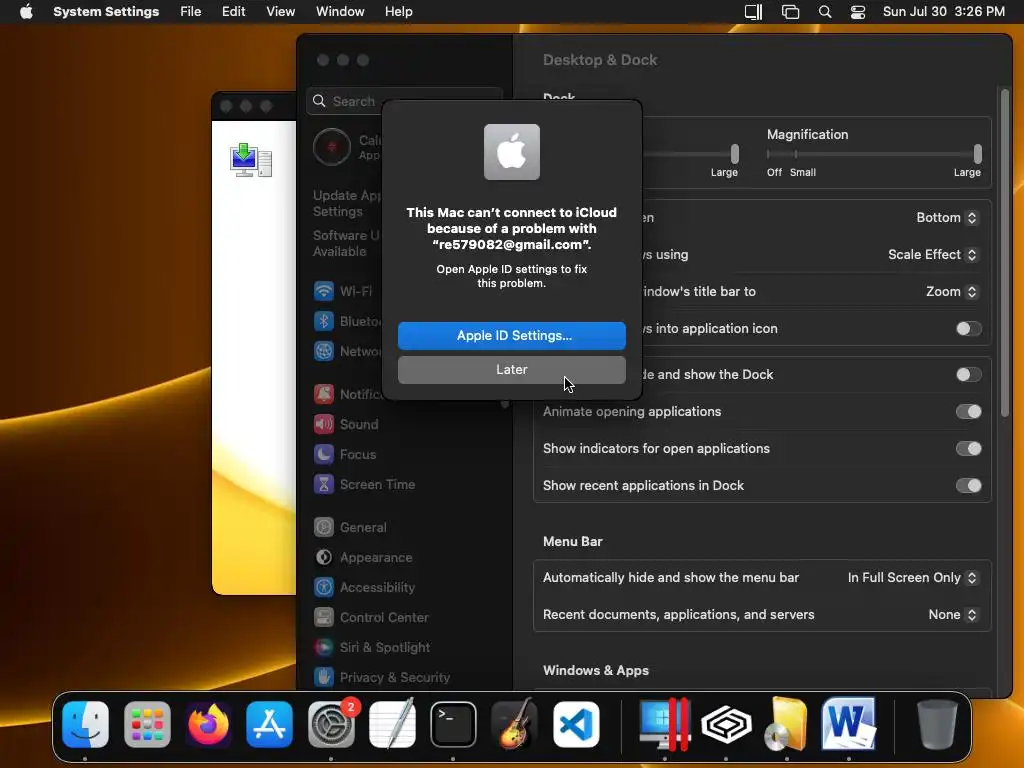Open Spotlight search in menu bar
The width and height of the screenshot is (1024, 768).
[x=825, y=12]
